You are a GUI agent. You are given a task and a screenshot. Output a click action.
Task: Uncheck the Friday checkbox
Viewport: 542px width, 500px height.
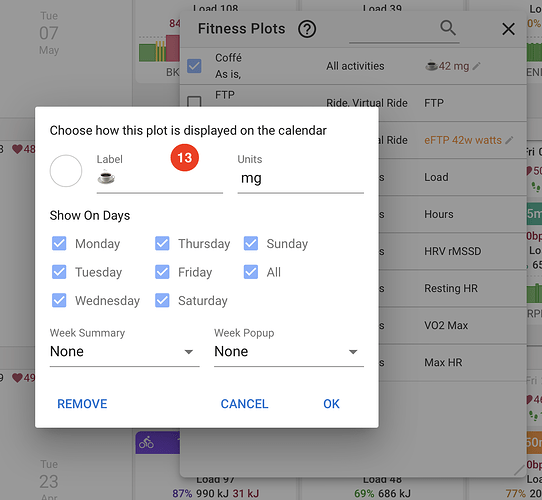(162, 272)
